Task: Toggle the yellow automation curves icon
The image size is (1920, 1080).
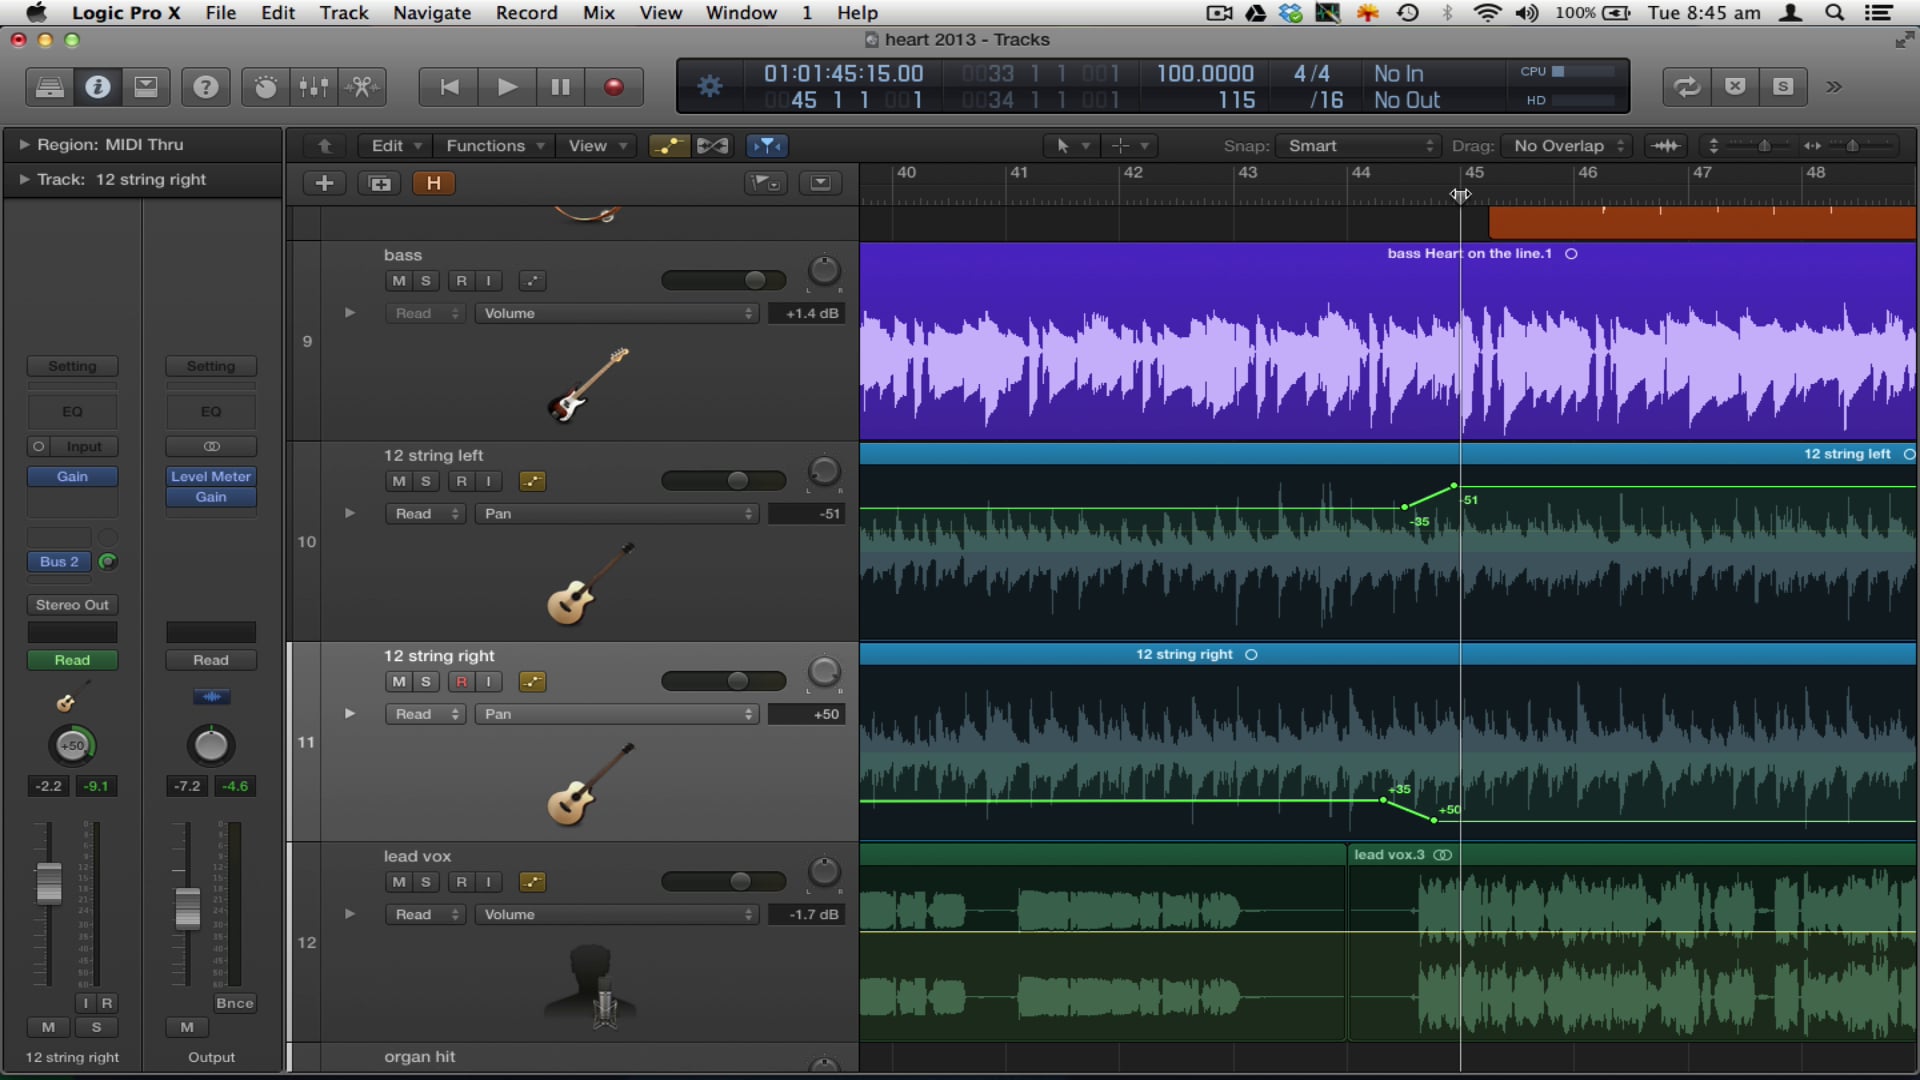Action: (668, 146)
